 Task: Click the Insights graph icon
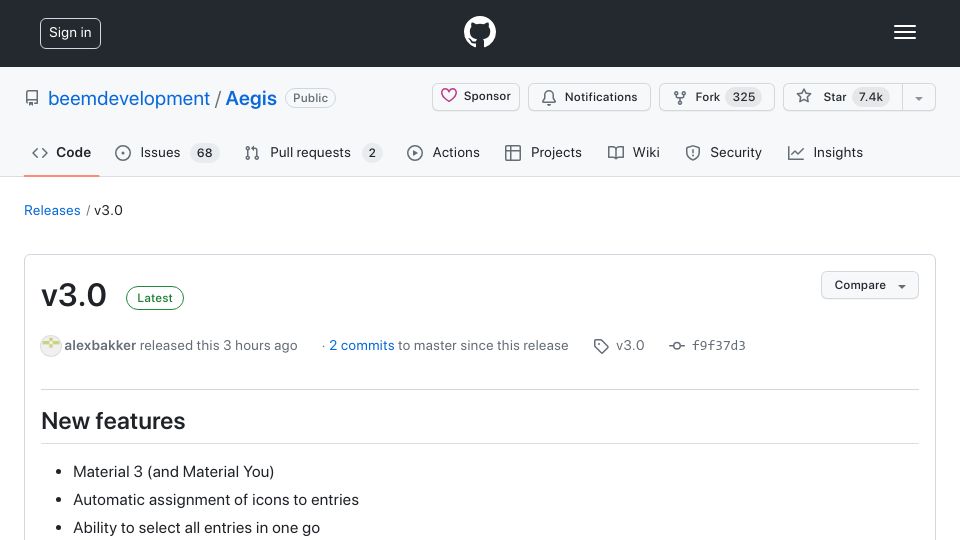click(795, 153)
